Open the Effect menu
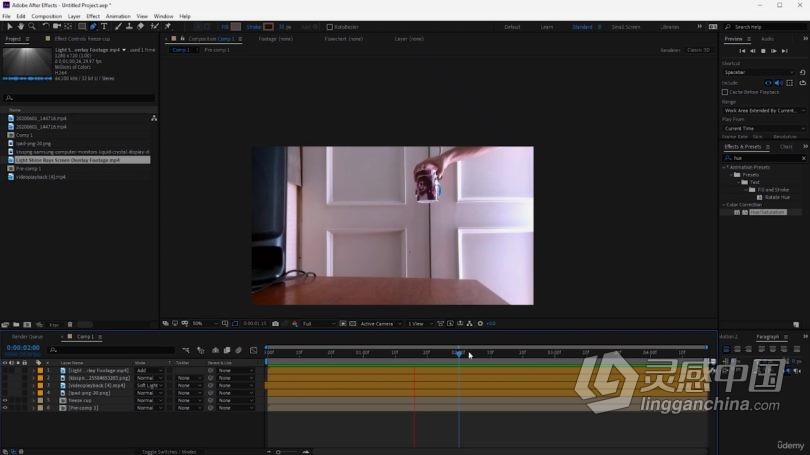 [x=93, y=17]
